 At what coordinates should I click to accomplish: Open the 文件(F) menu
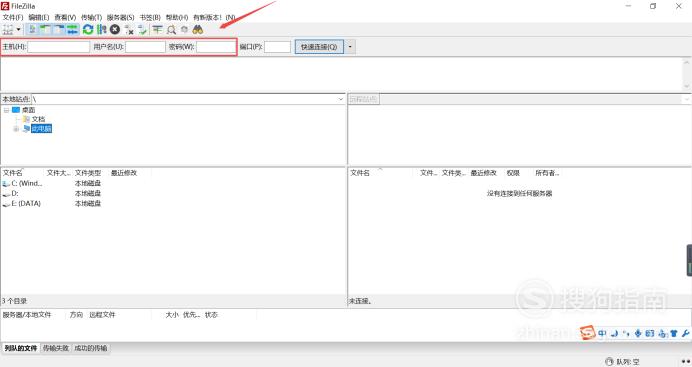[x=13, y=17]
